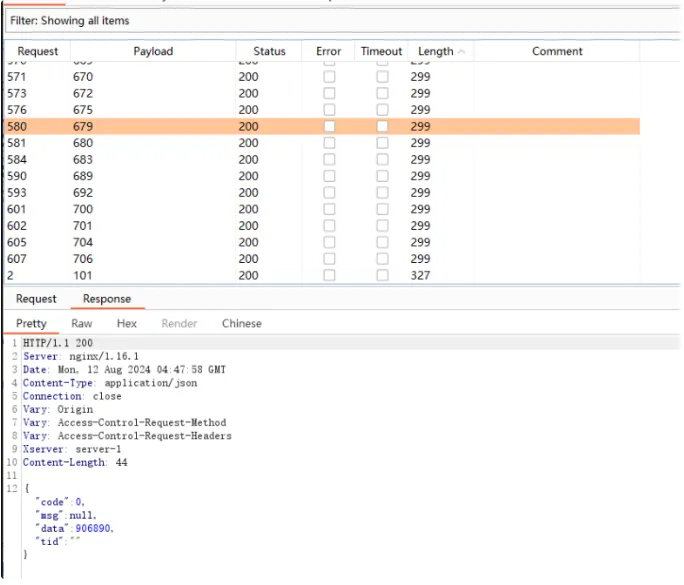Image resolution: width=684 pixels, height=585 pixels.
Task: Click the Content-Length 44 header line
Action: [x=75, y=462]
